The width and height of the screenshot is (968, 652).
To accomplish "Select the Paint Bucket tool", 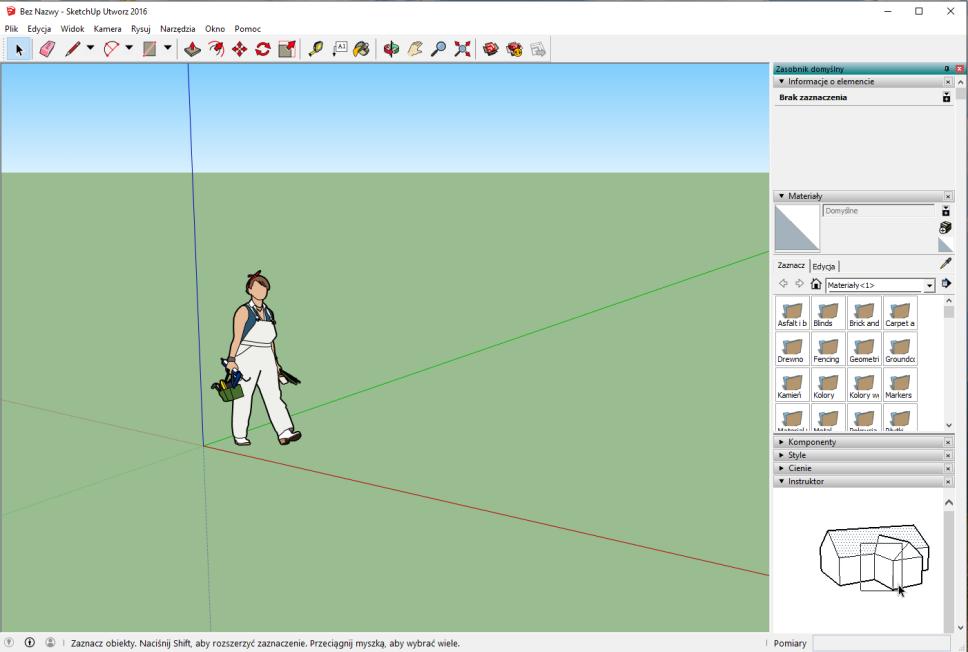I will pos(362,49).
